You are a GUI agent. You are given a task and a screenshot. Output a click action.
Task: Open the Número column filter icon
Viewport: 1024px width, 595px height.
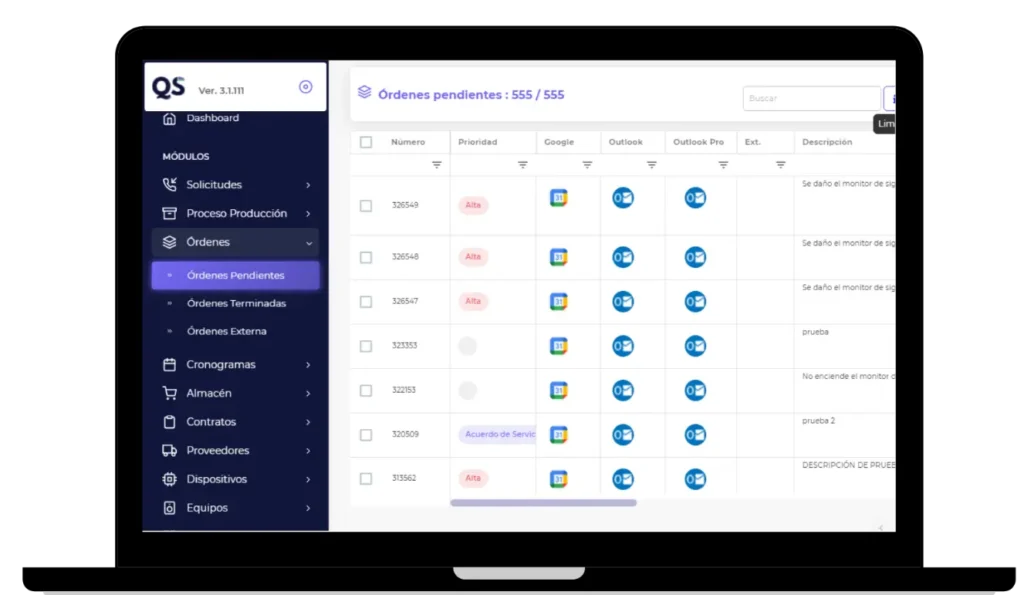pyautogui.click(x=437, y=165)
